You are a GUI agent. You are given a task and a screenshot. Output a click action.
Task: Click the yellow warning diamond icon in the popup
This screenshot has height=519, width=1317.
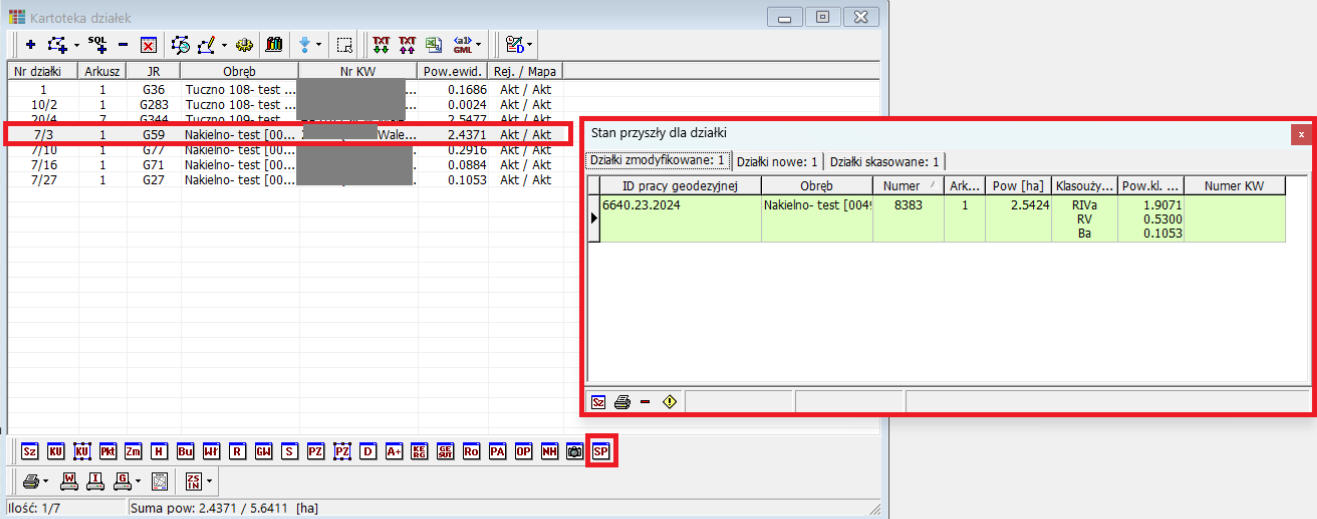click(x=669, y=402)
